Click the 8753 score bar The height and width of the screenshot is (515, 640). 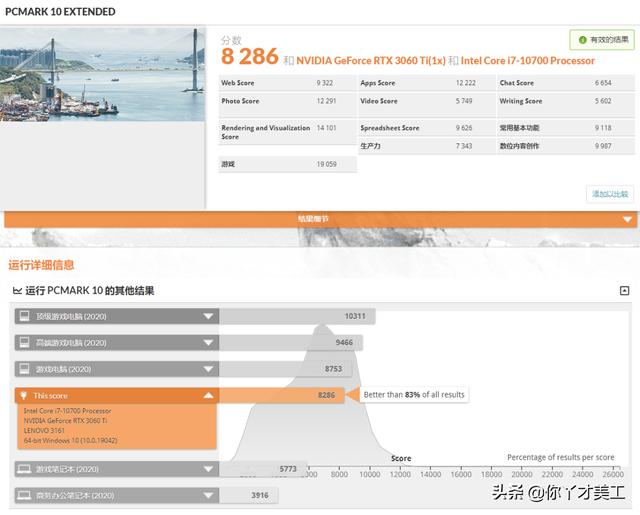coord(285,369)
